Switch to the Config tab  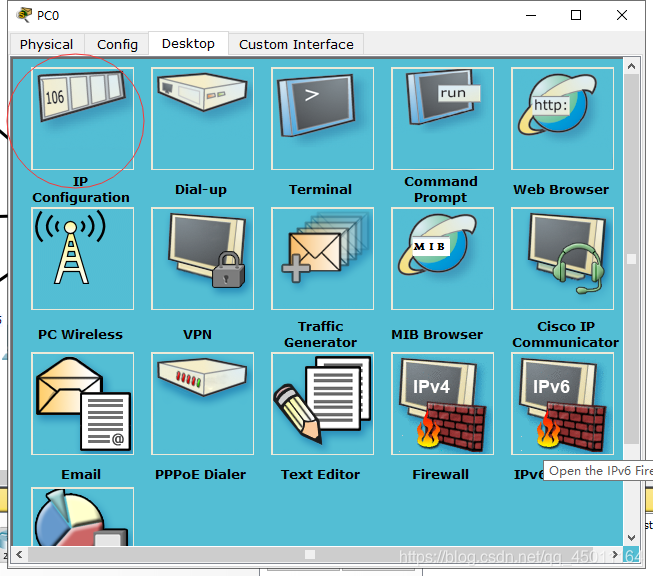[117, 44]
